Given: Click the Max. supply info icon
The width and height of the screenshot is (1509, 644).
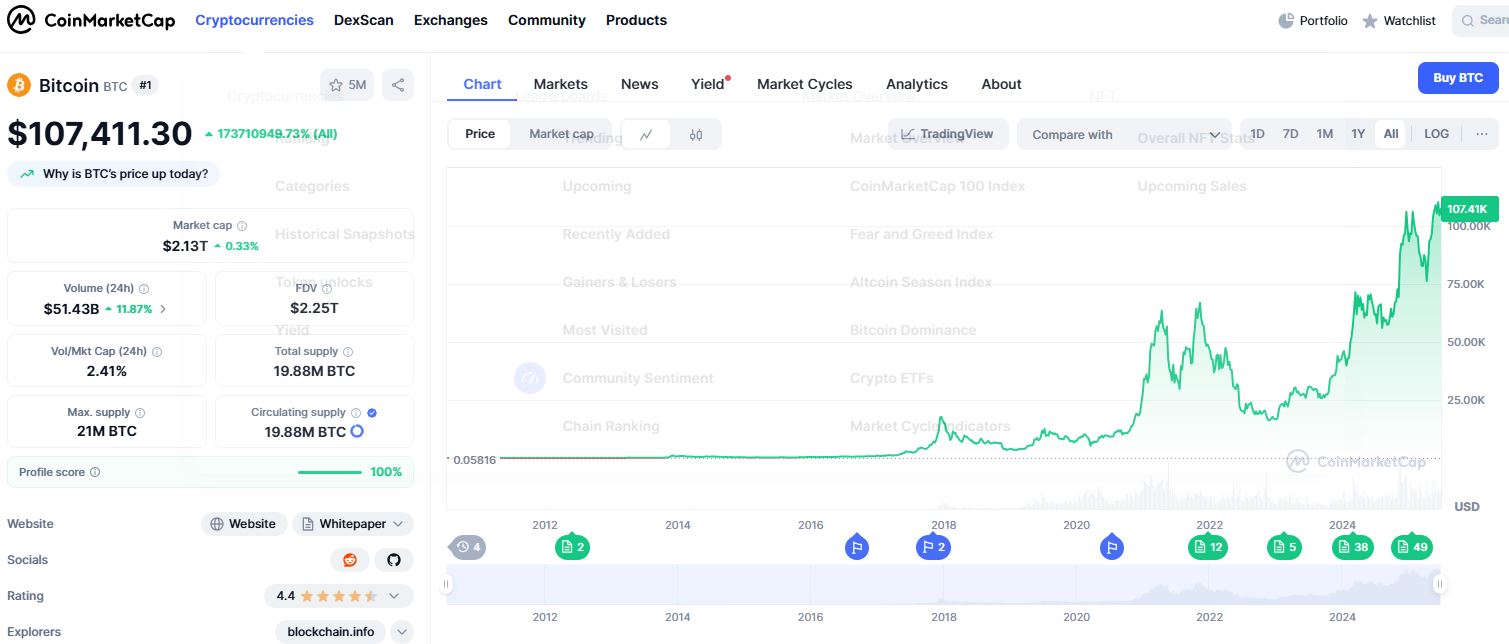Looking at the screenshot, I should click(140, 413).
